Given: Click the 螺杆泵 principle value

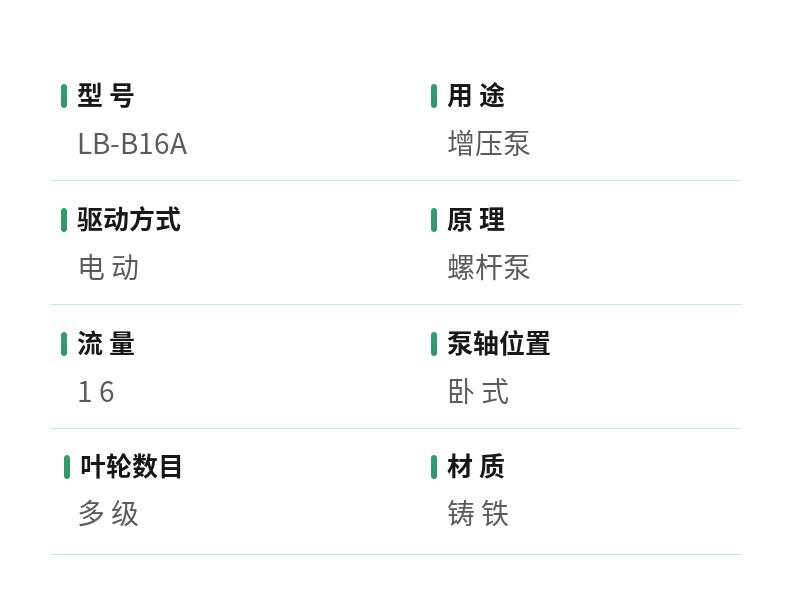Looking at the screenshot, I should pyautogui.click(x=488, y=268).
